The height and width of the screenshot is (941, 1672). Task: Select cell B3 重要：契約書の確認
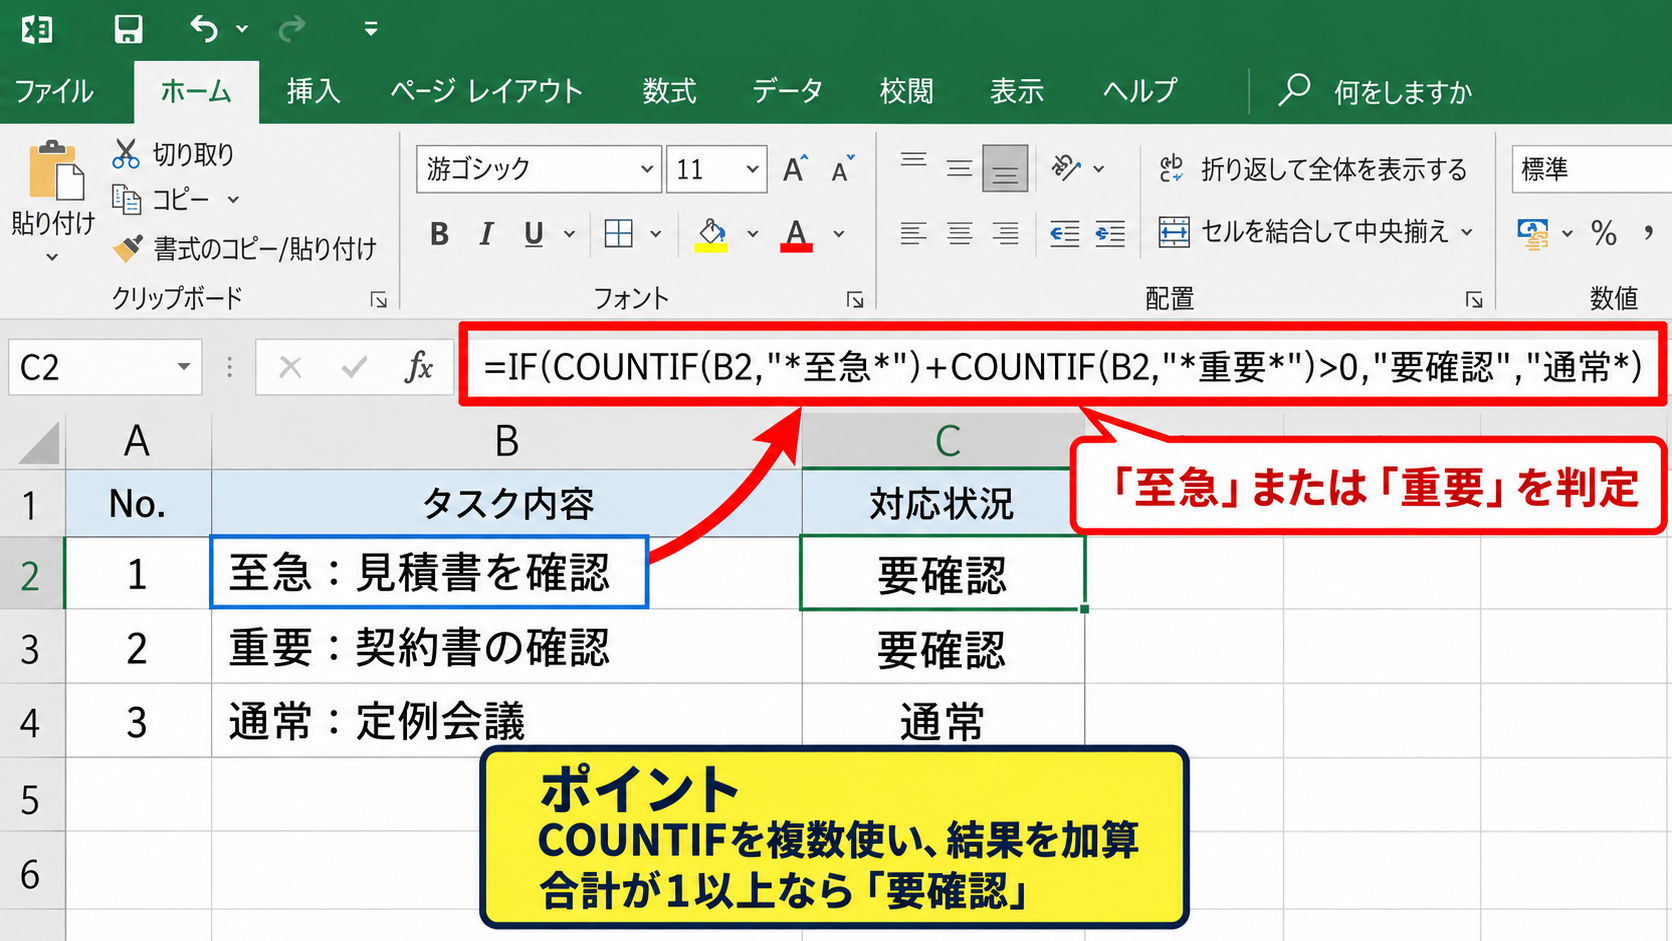tap(506, 647)
